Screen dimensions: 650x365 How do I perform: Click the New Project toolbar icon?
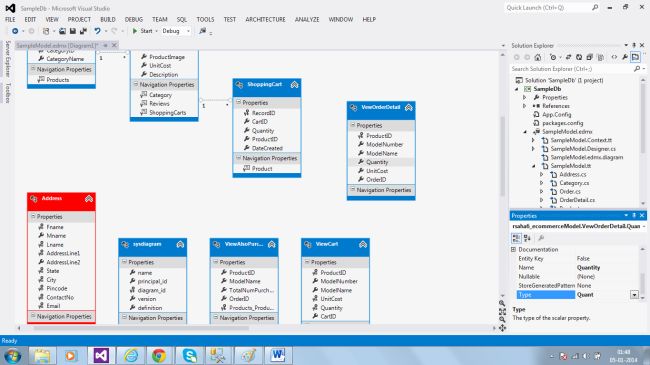click(x=46, y=31)
